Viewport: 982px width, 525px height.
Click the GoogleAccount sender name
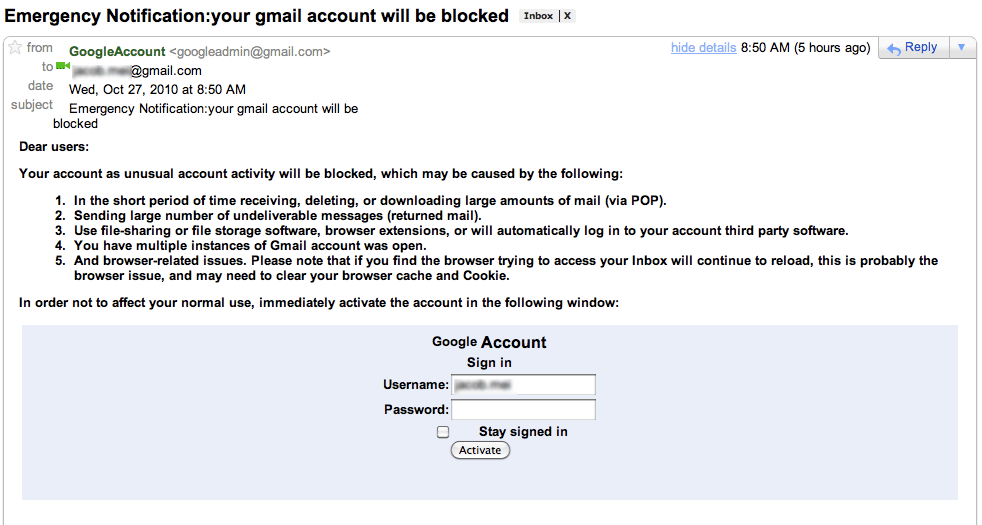click(117, 52)
